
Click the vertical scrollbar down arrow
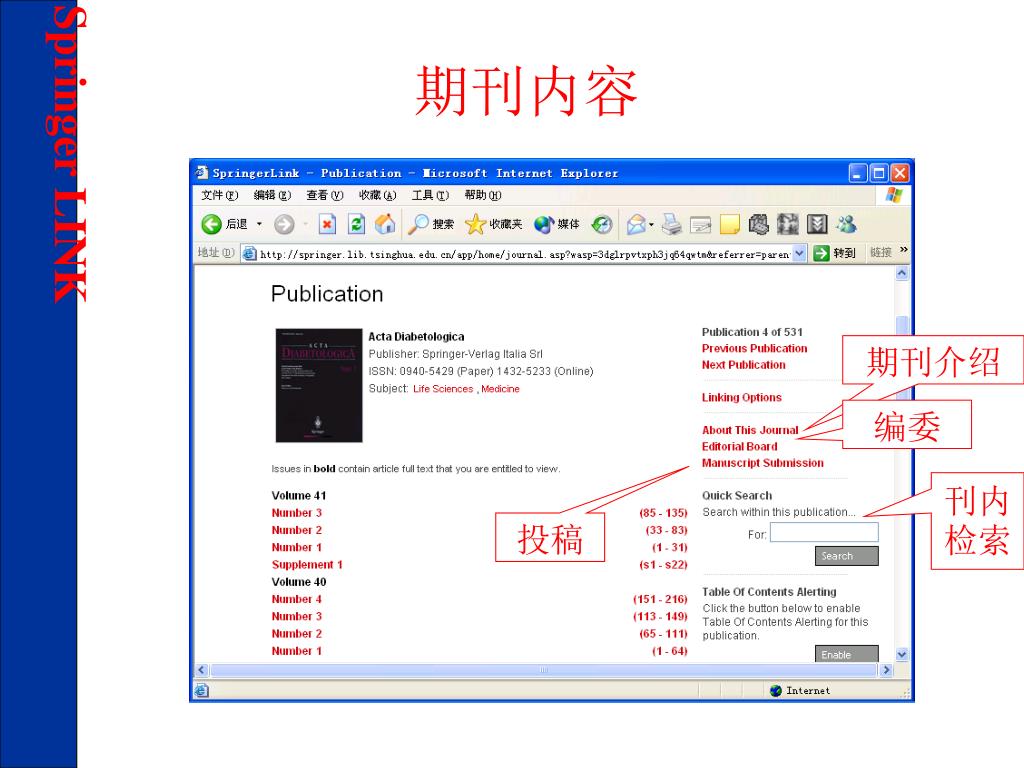[902, 654]
